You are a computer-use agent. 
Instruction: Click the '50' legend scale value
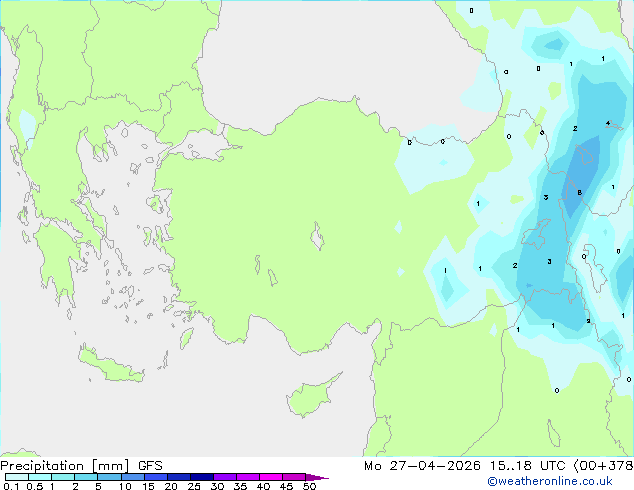click(x=309, y=486)
